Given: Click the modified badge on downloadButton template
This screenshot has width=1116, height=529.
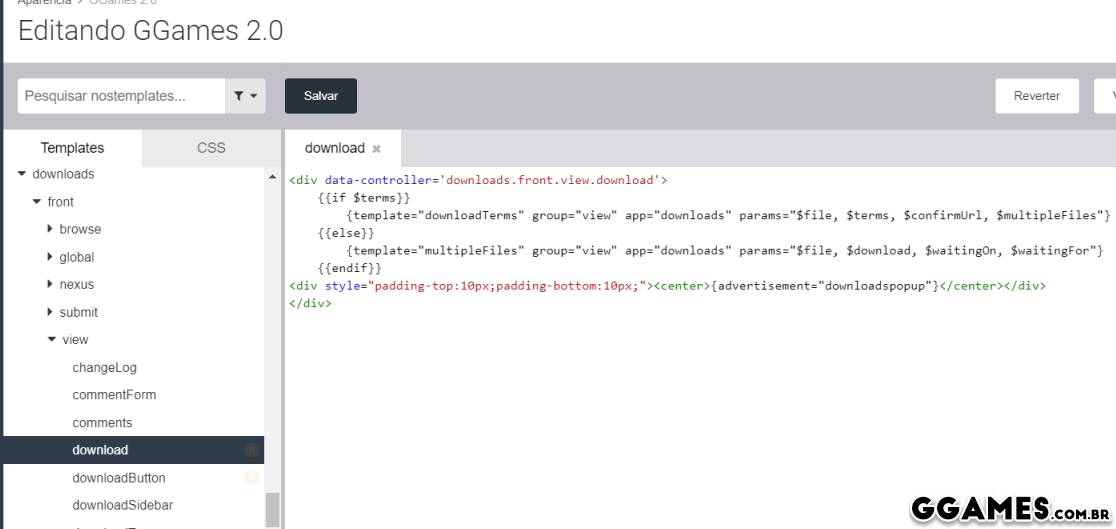Looking at the screenshot, I should 251,478.
